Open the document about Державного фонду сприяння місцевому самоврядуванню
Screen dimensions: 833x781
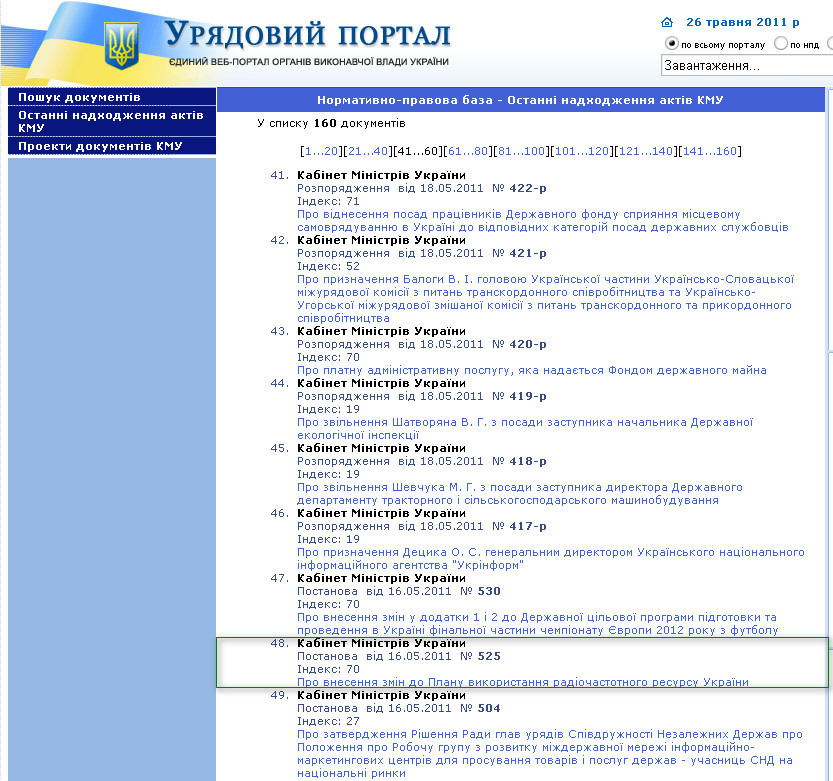(x=542, y=220)
